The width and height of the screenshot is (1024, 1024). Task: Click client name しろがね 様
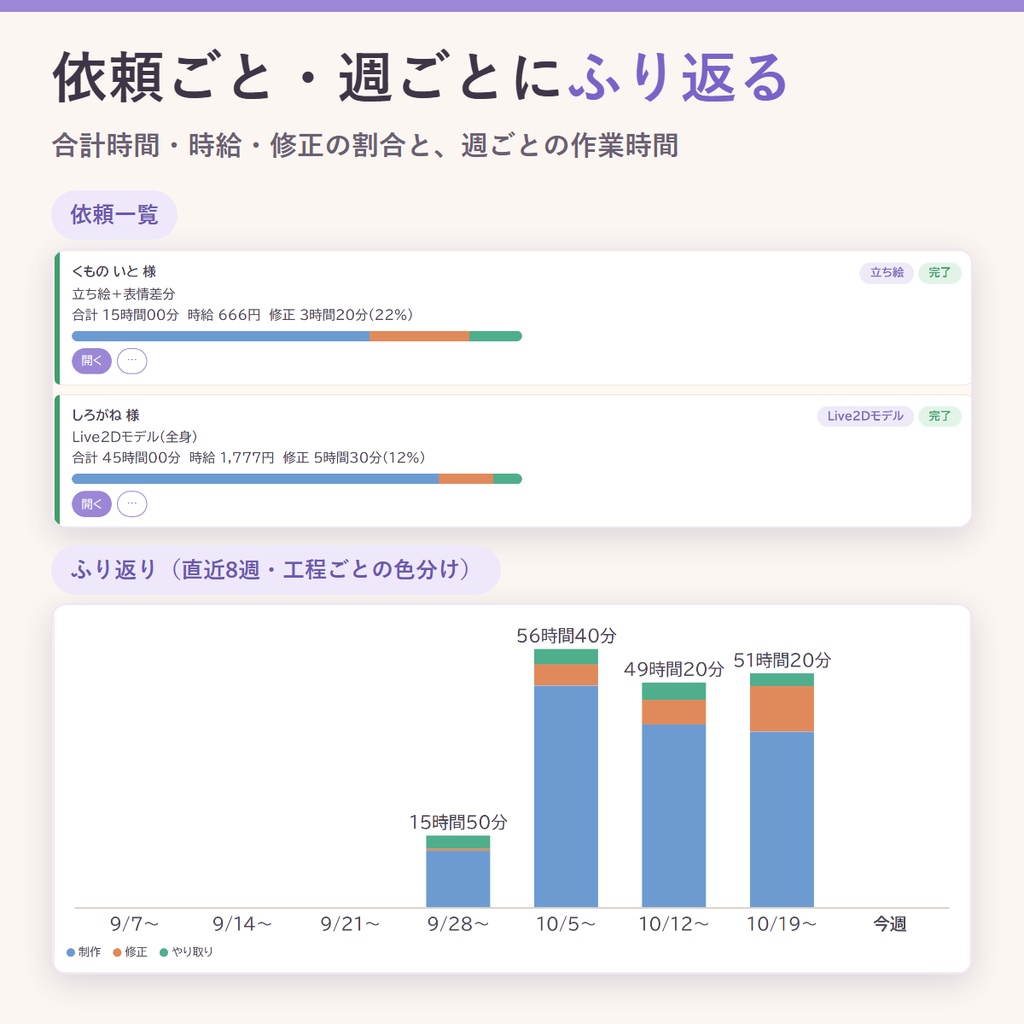tap(106, 415)
